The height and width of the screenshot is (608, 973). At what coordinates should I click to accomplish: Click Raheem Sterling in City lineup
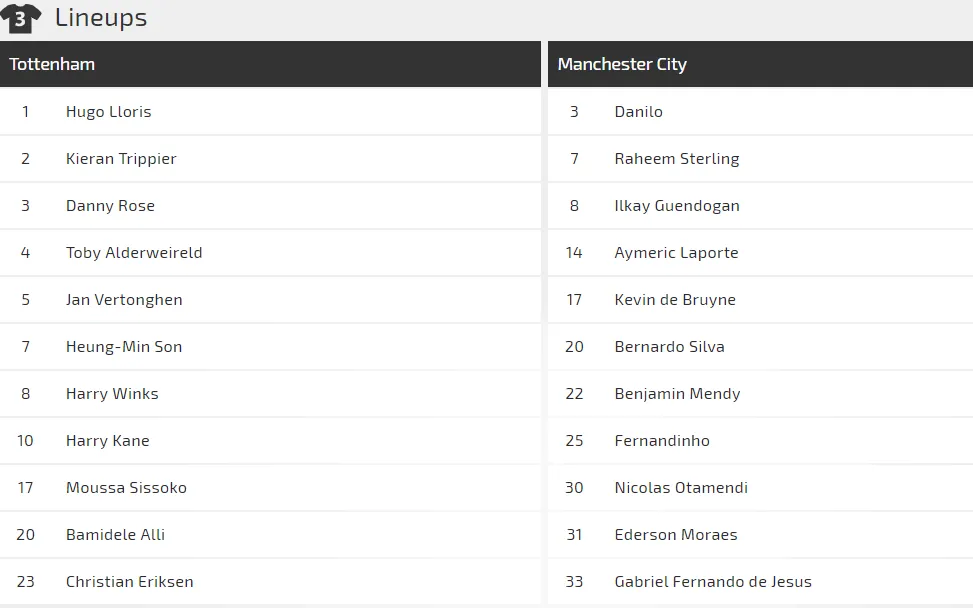pos(677,158)
